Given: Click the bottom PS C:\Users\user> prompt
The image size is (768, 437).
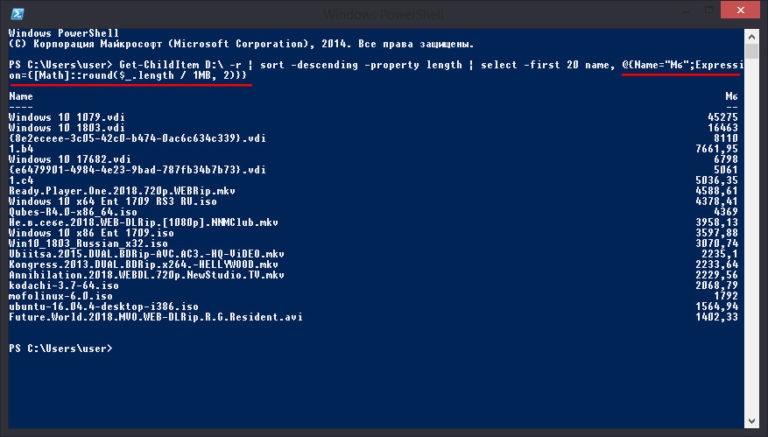Looking at the screenshot, I should tap(60, 348).
